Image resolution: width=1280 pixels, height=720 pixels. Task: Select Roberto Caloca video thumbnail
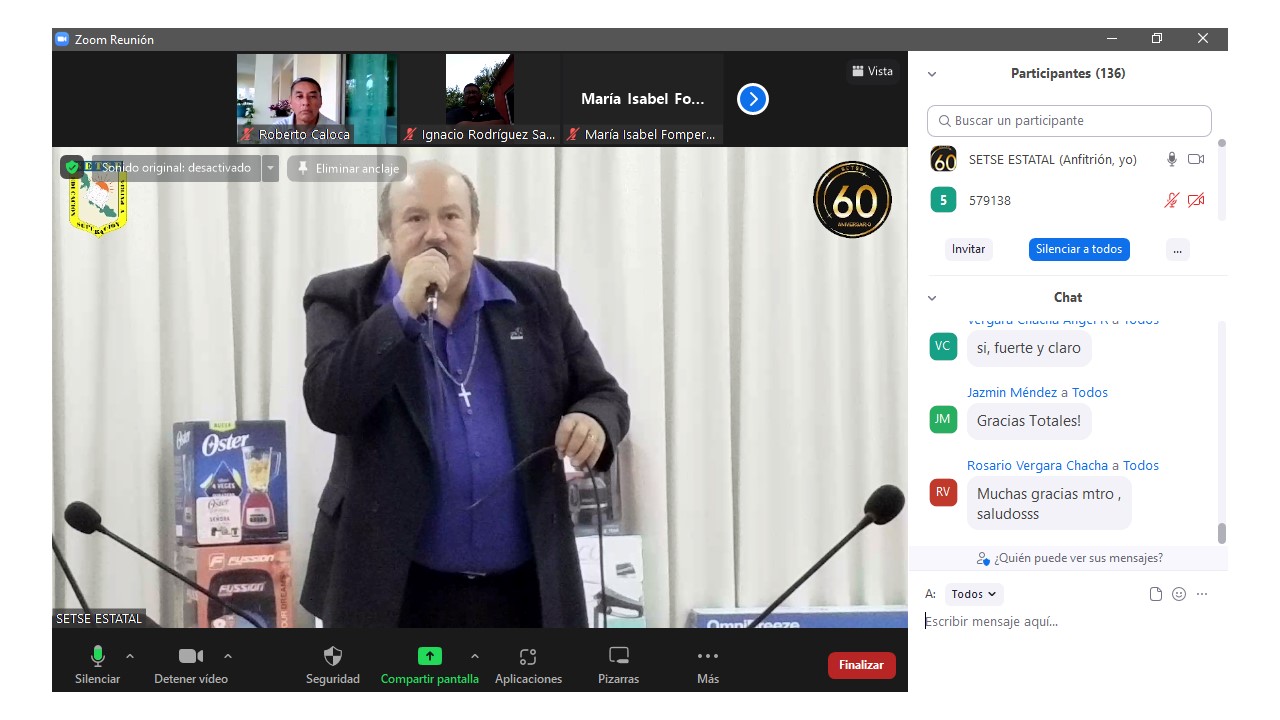pyautogui.click(x=317, y=99)
